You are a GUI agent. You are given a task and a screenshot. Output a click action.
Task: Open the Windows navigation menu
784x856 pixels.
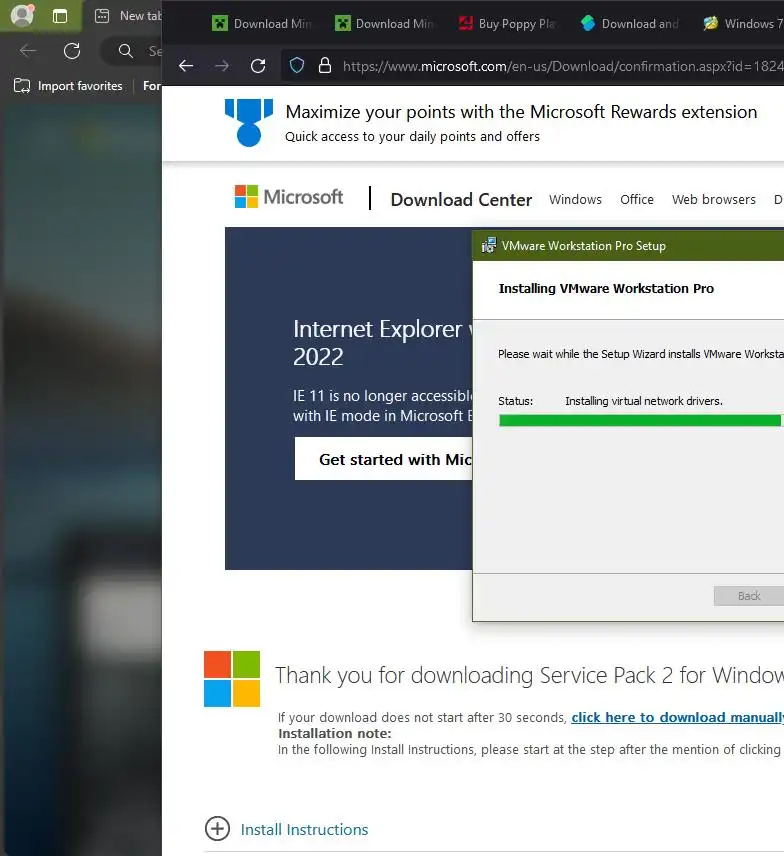coord(575,199)
